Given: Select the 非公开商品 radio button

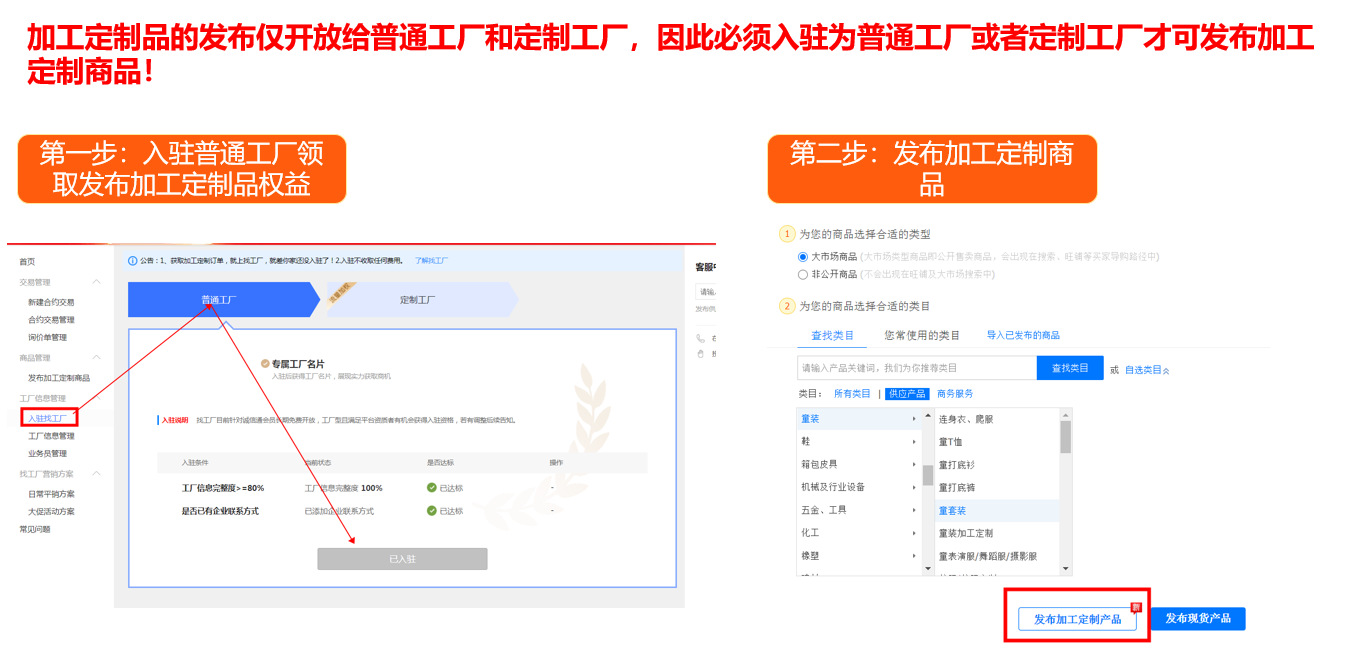Looking at the screenshot, I should (x=803, y=274).
